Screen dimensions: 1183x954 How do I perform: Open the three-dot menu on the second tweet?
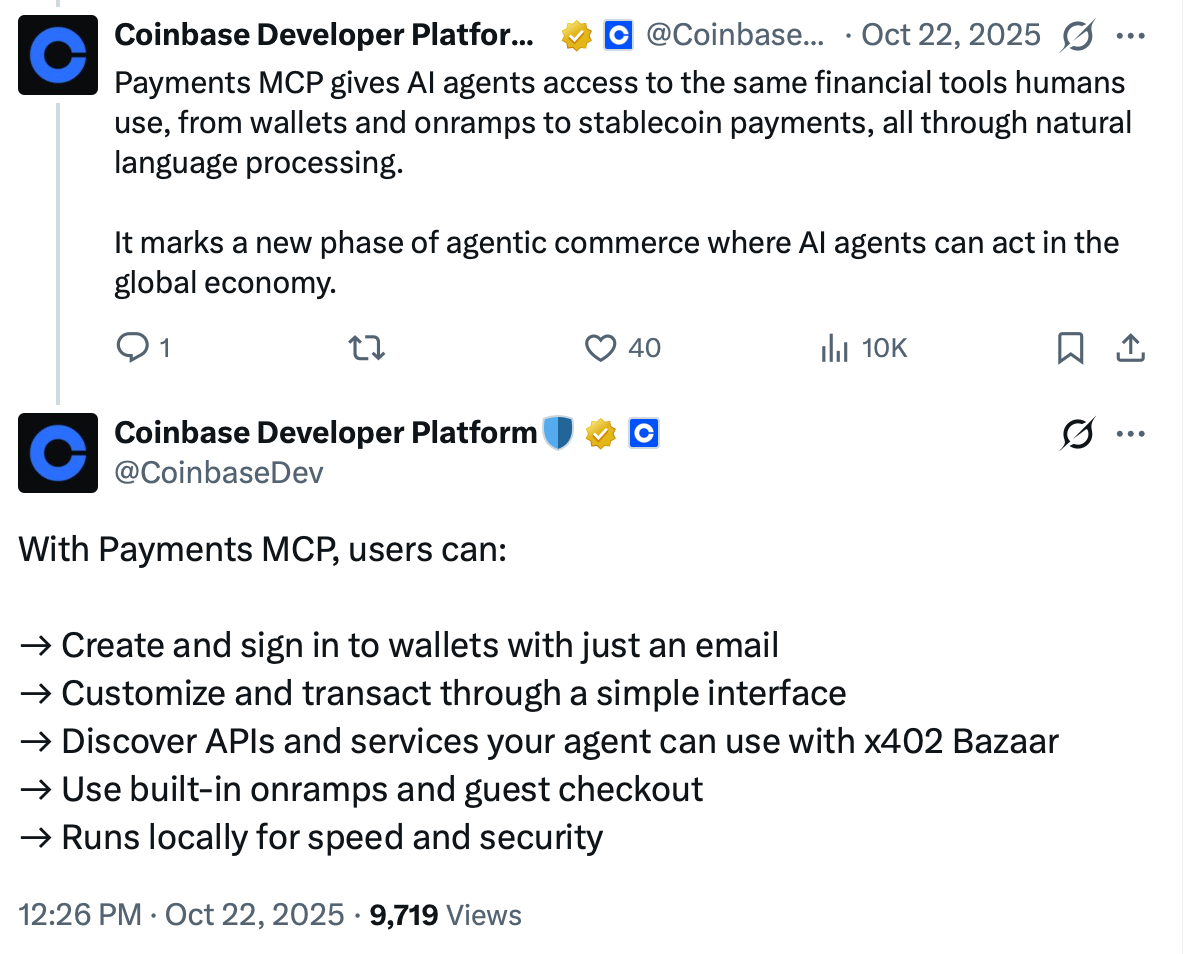click(1131, 433)
